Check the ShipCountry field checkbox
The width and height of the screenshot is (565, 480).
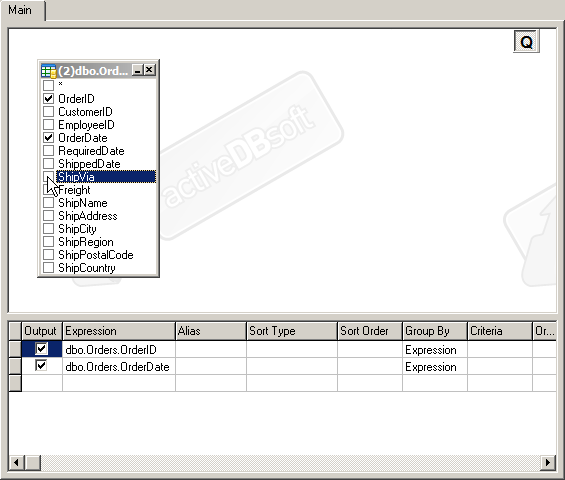click(48, 267)
